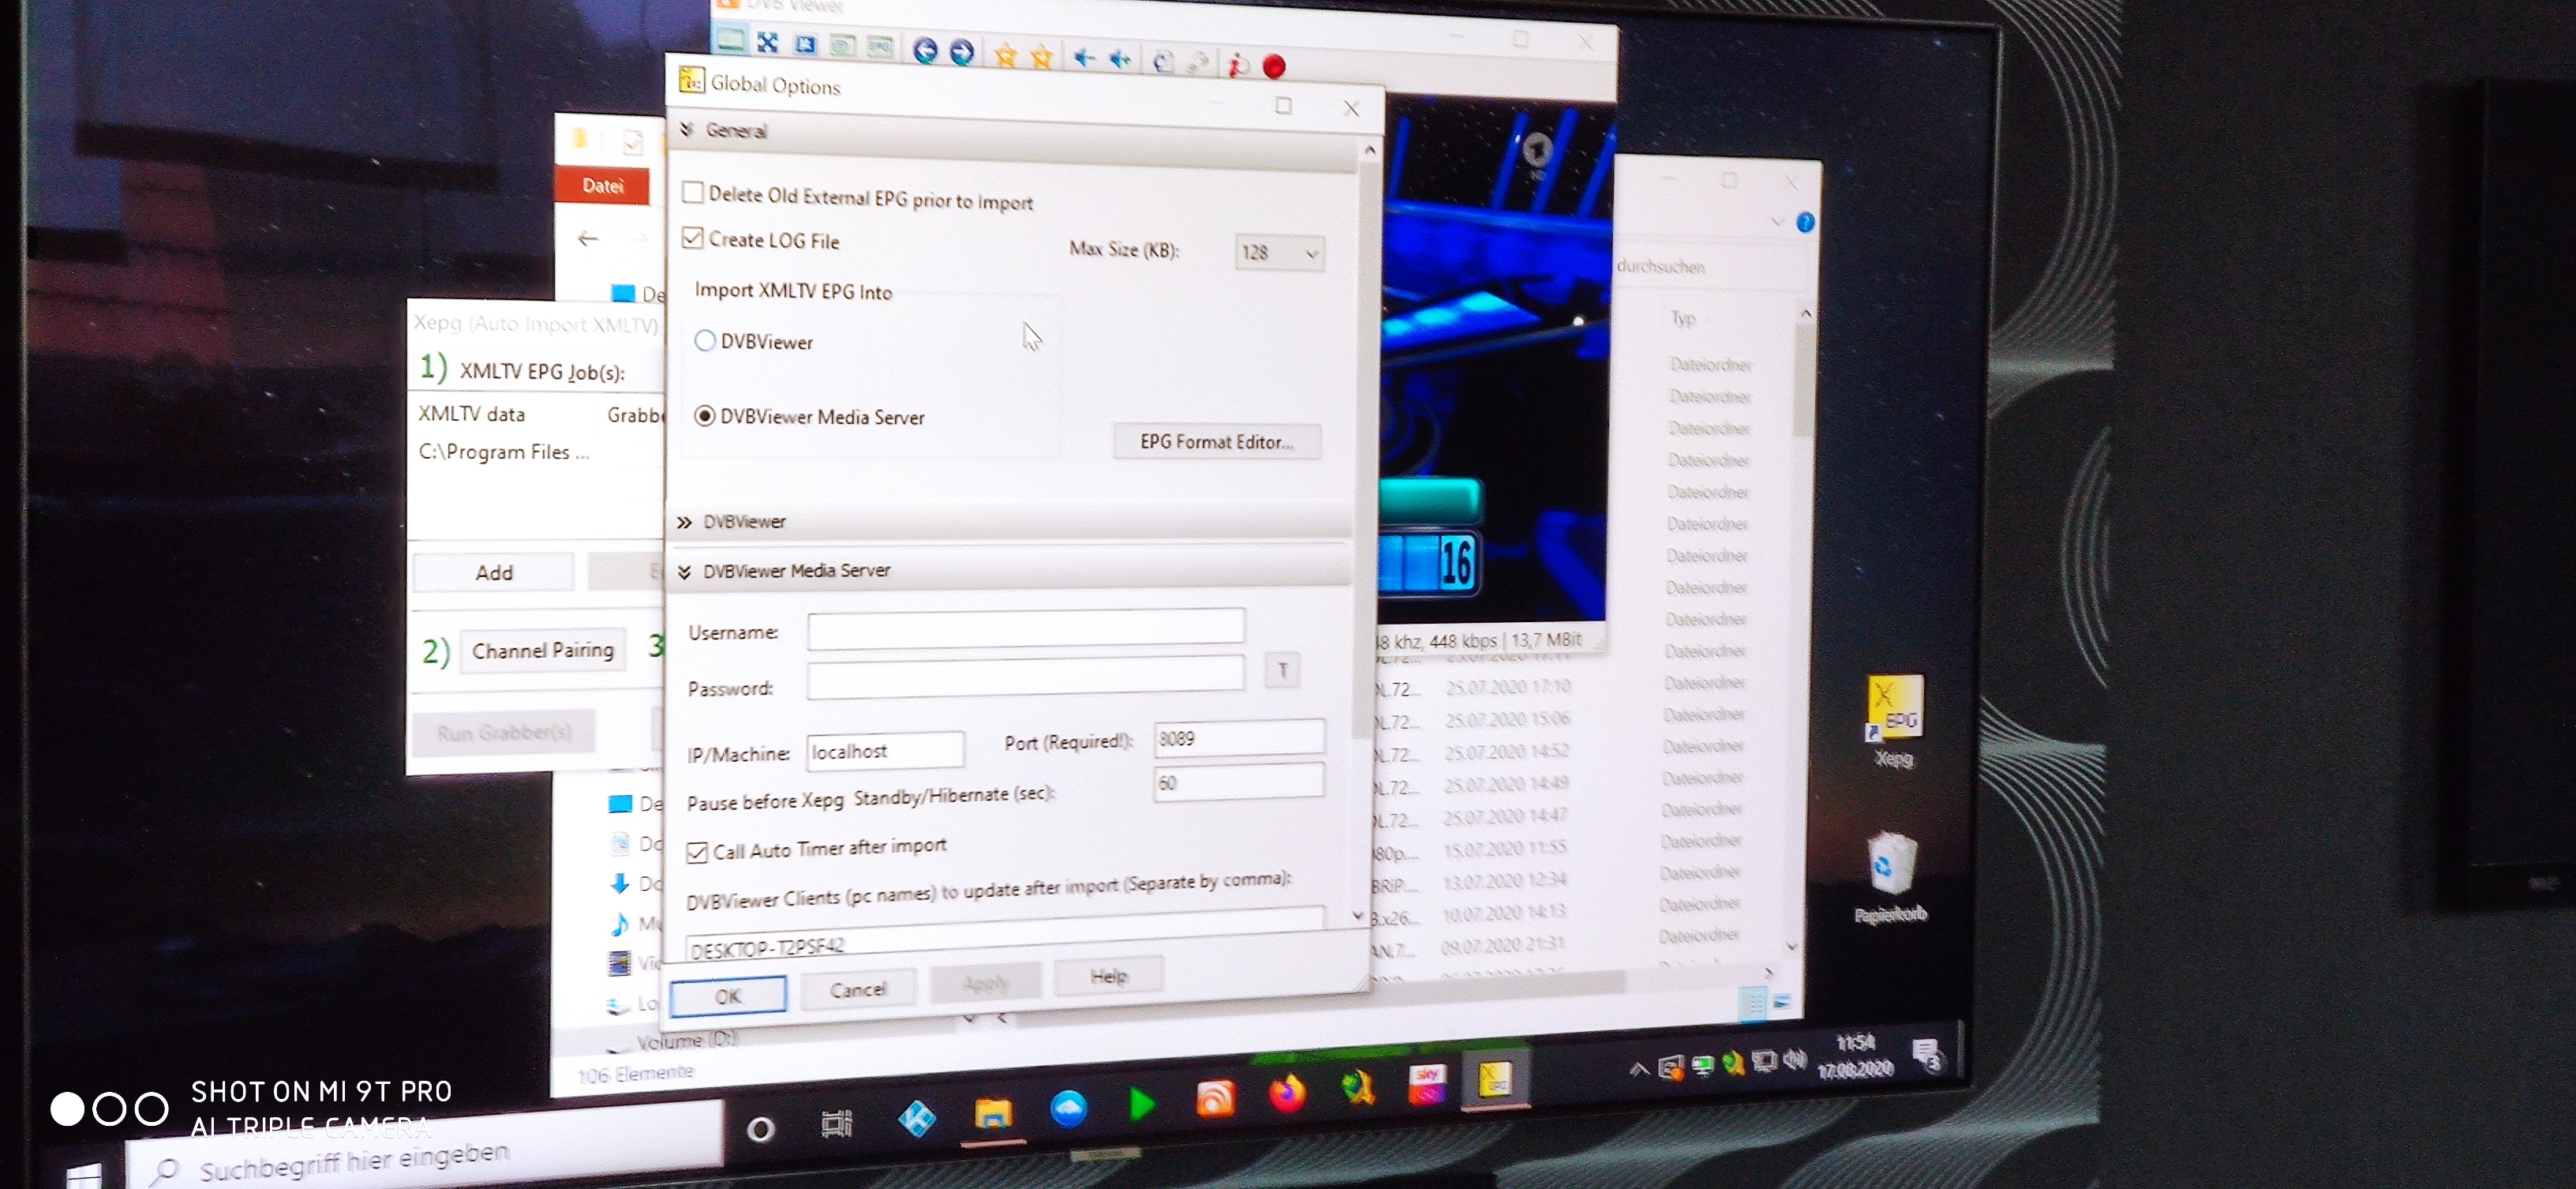Click the EPG toolbar icon in DVBViewer

(x=880, y=47)
